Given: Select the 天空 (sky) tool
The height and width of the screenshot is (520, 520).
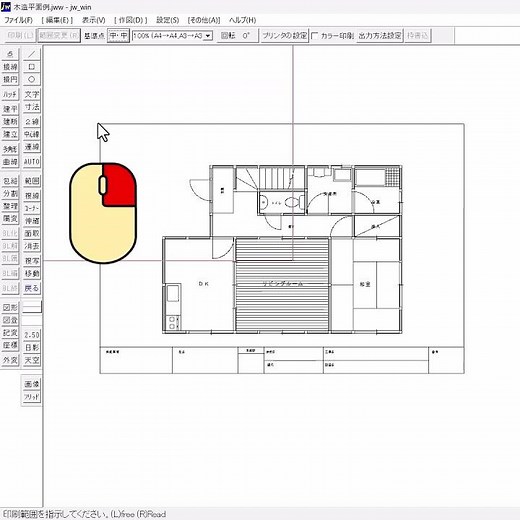Looking at the screenshot, I should click(32, 360).
